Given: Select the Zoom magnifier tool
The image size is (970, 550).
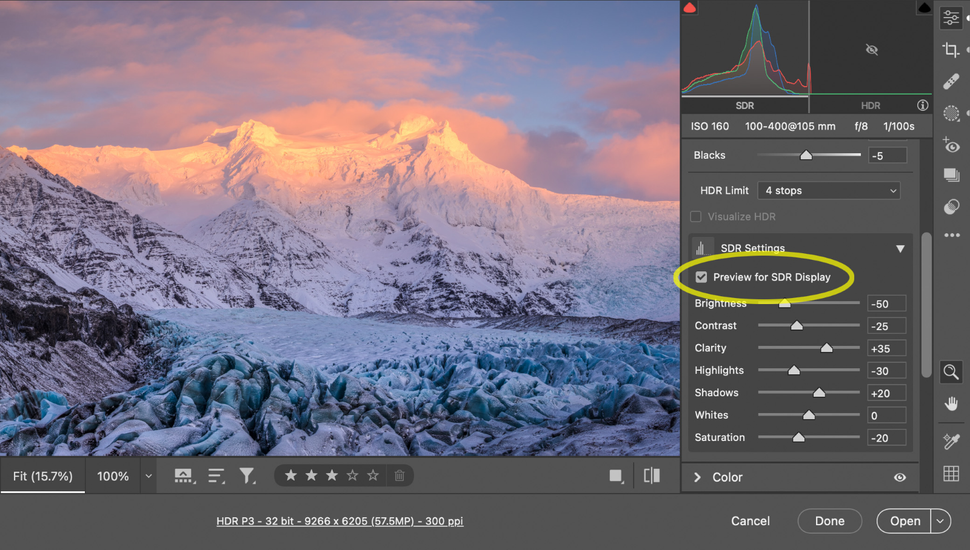Looking at the screenshot, I should coord(951,372).
